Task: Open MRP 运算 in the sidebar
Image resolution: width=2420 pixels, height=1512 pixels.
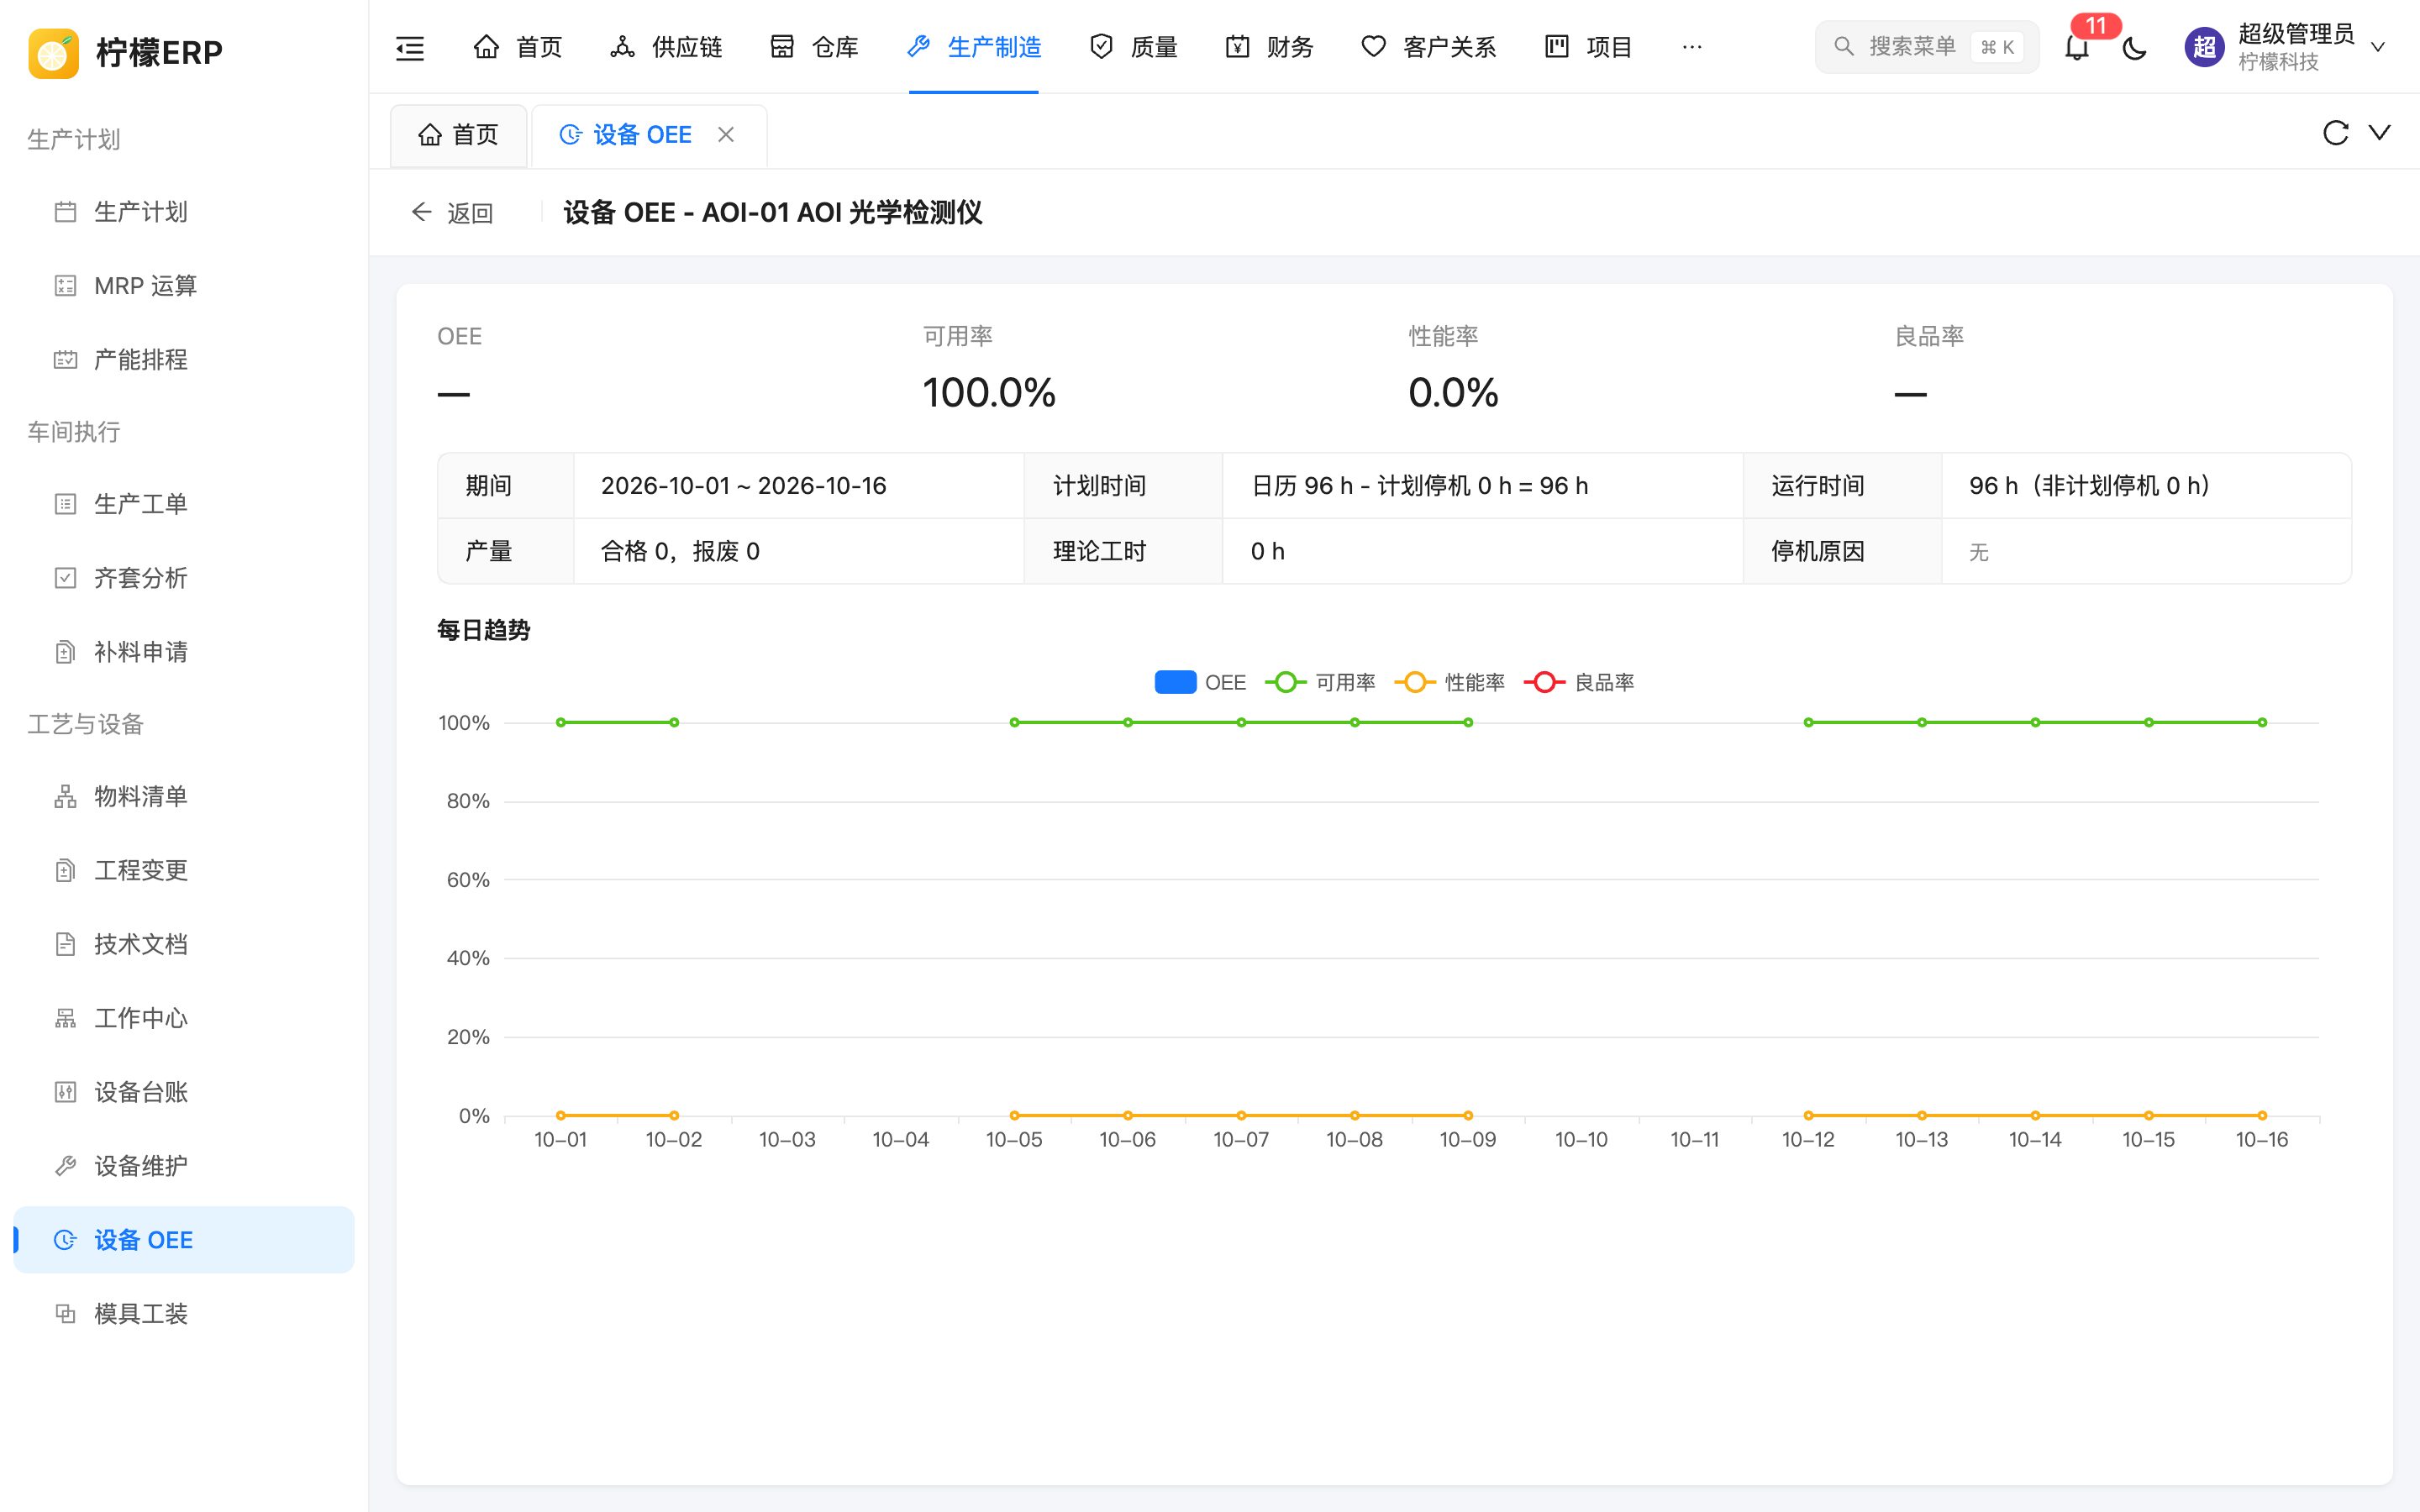Action: point(184,286)
